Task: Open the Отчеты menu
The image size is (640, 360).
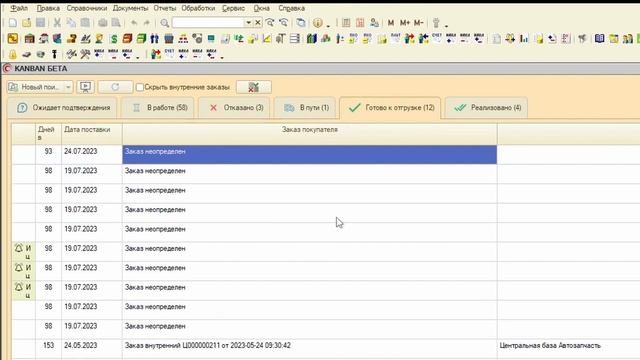Action: point(164,8)
